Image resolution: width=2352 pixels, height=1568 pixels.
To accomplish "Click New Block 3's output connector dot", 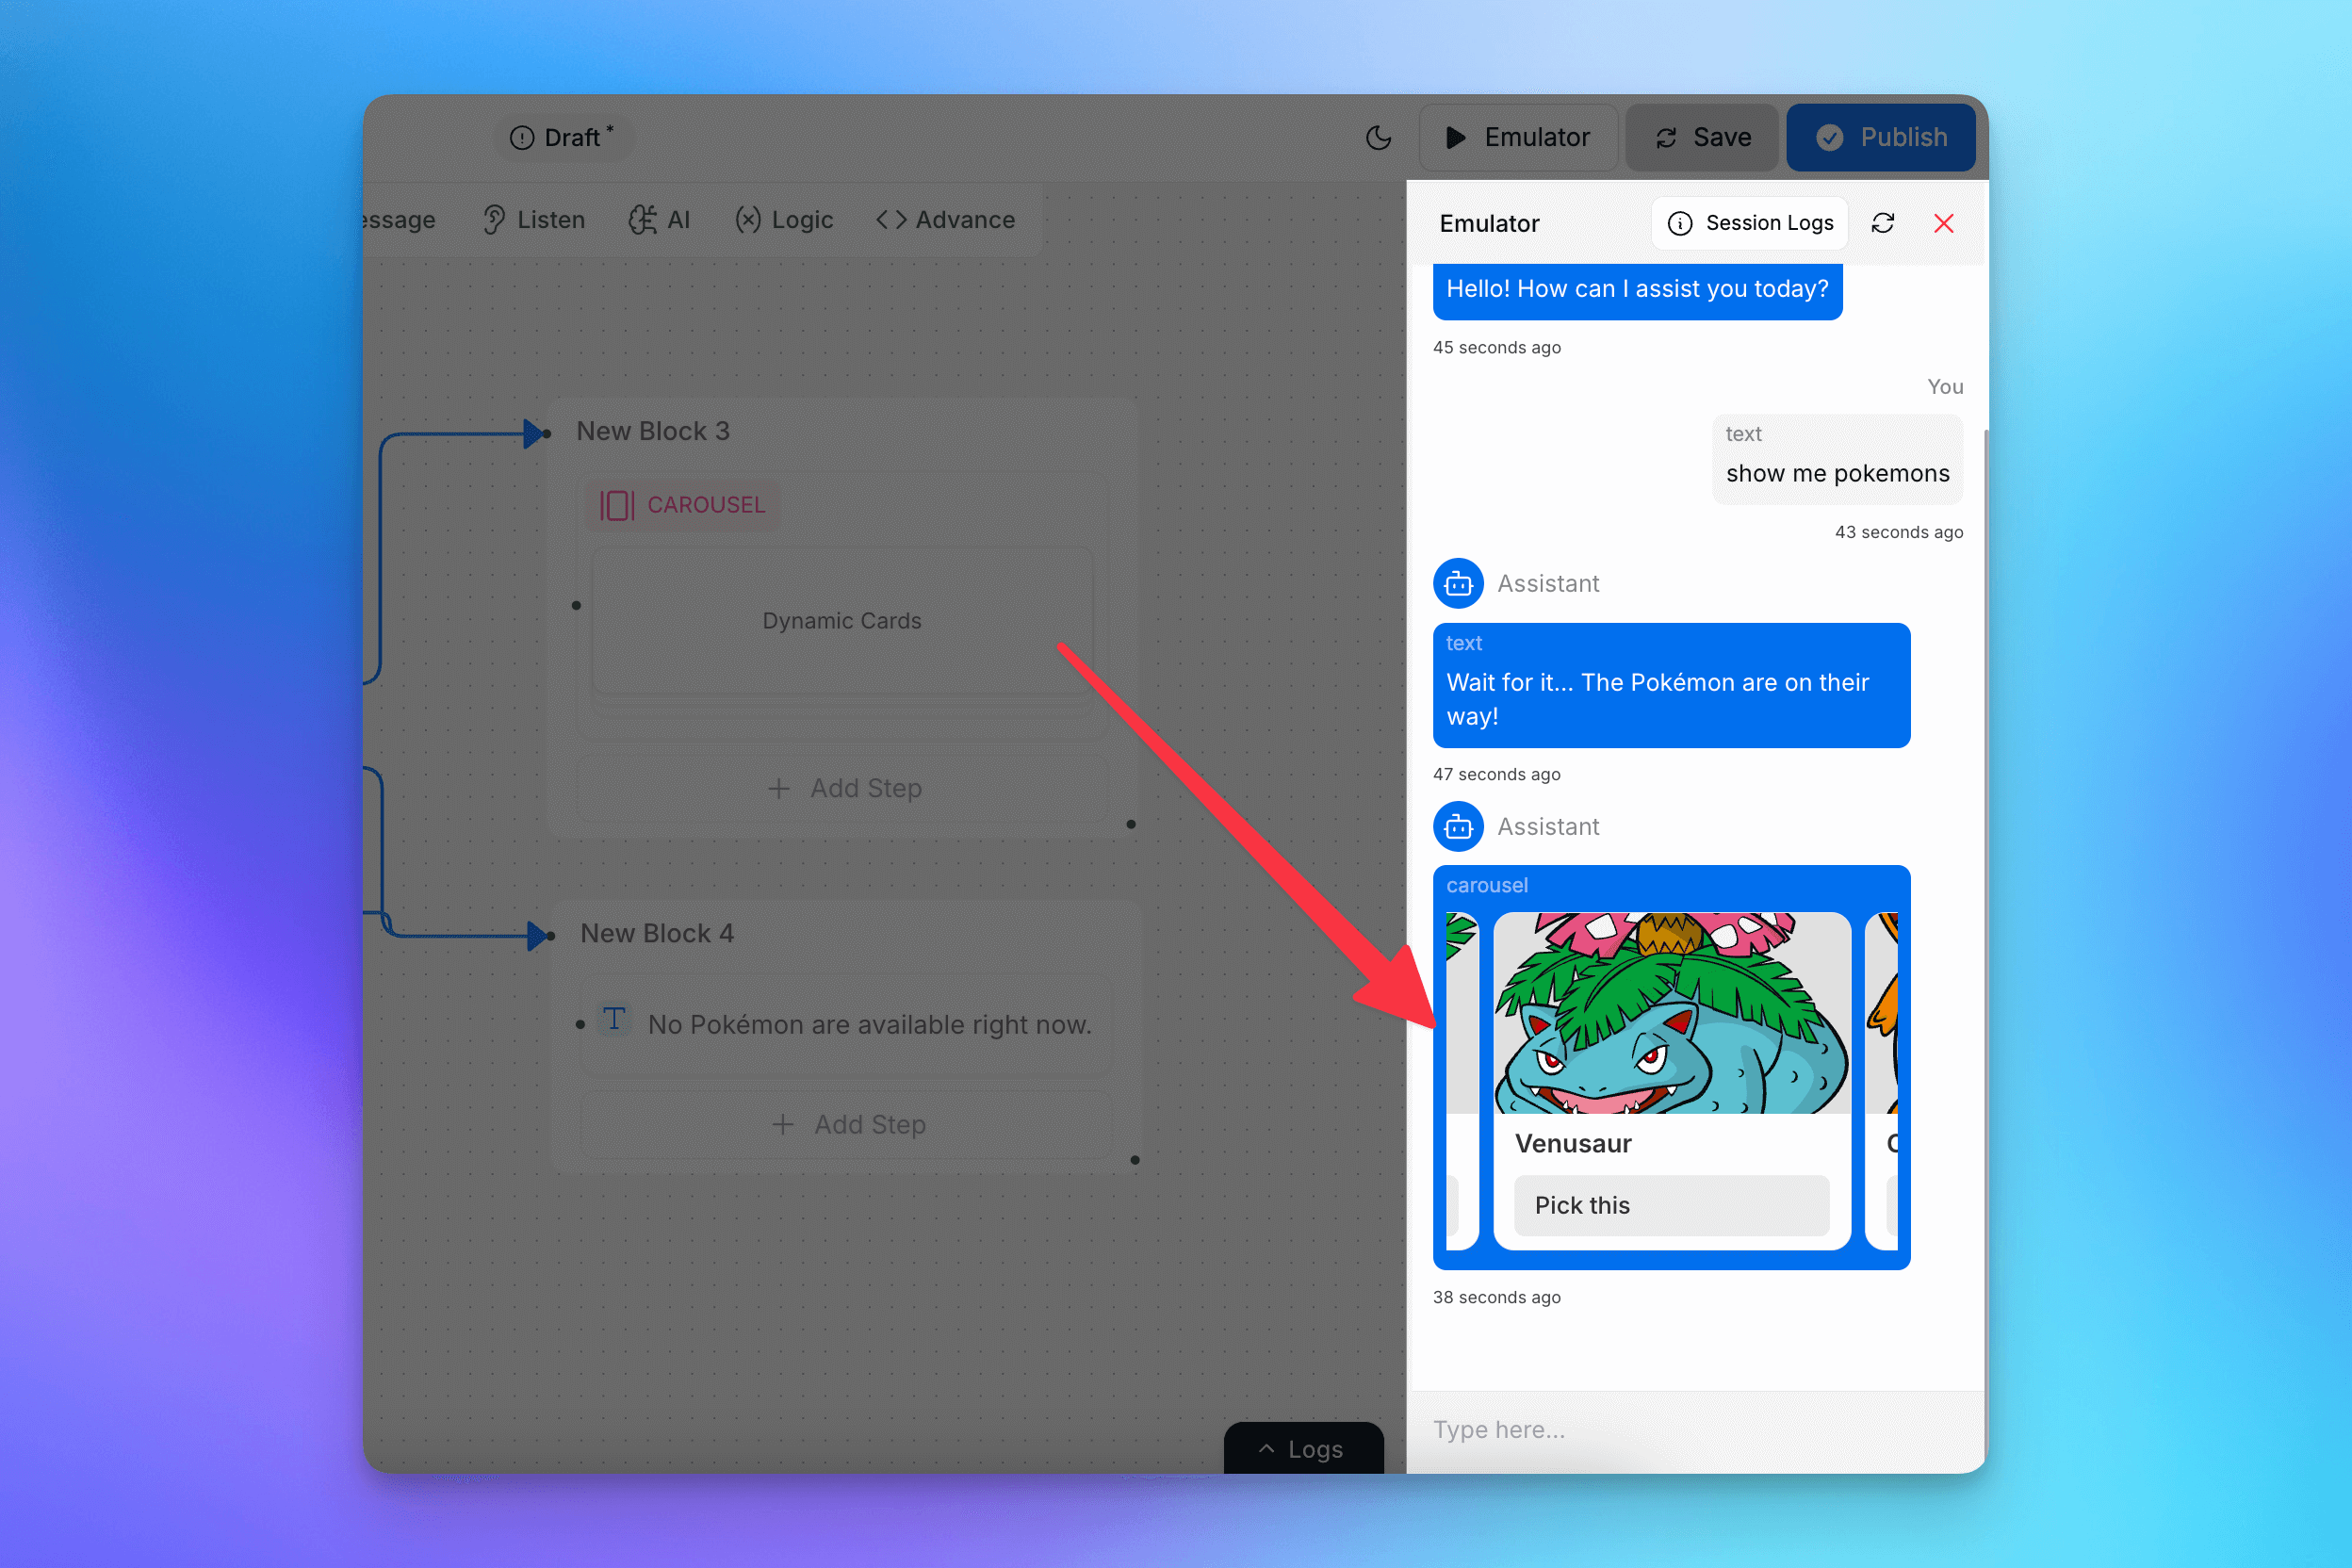I will click(x=1131, y=824).
